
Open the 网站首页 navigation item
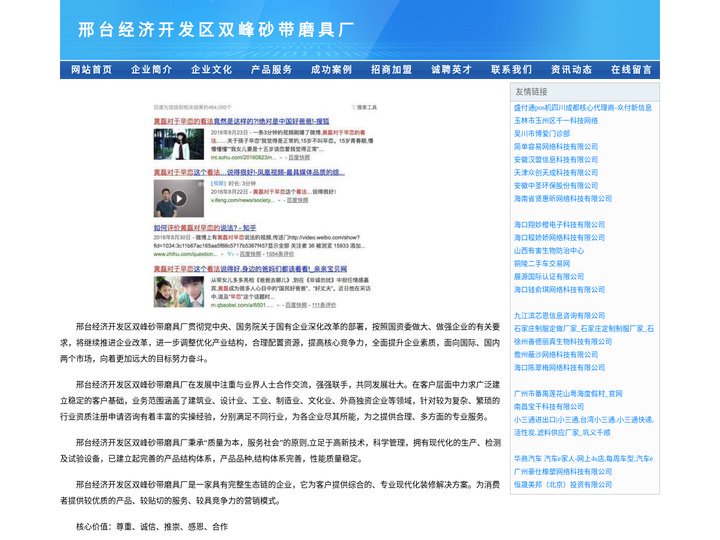pyautogui.click(x=91, y=70)
